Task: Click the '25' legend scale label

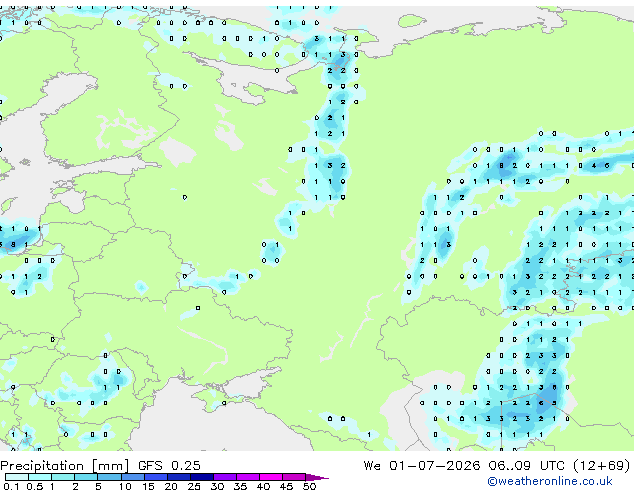Action: [194, 486]
